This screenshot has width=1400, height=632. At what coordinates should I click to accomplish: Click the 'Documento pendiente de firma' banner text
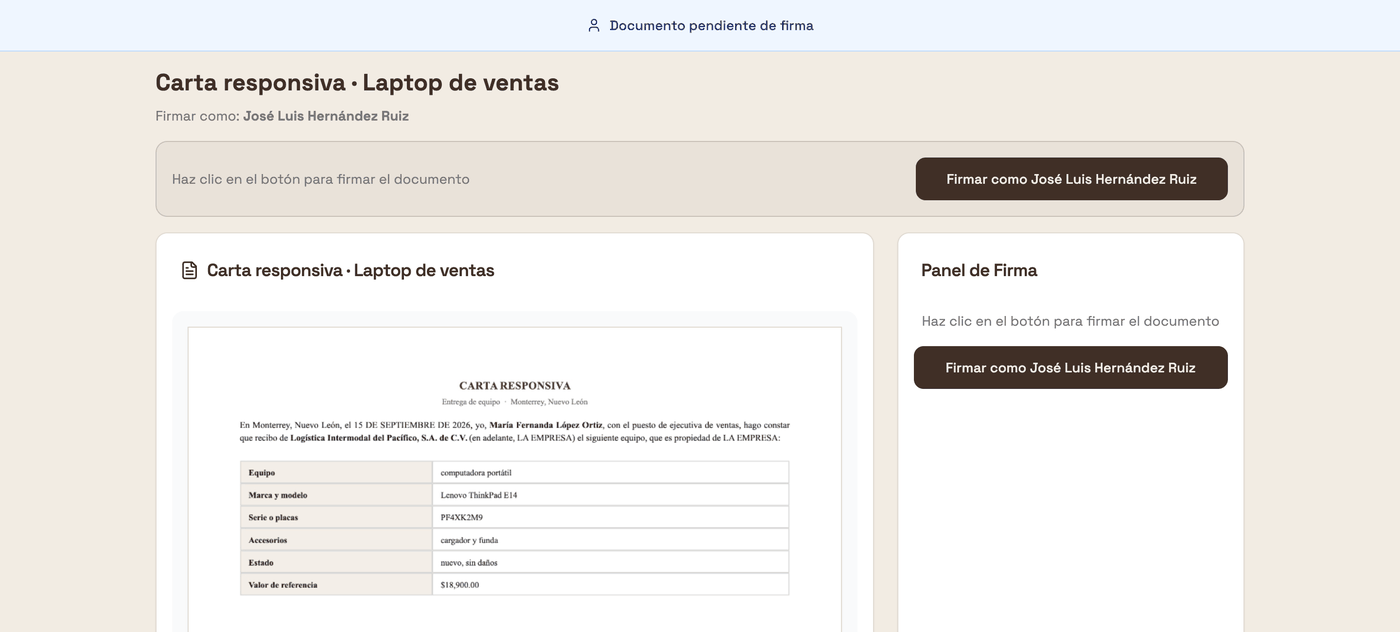point(711,26)
